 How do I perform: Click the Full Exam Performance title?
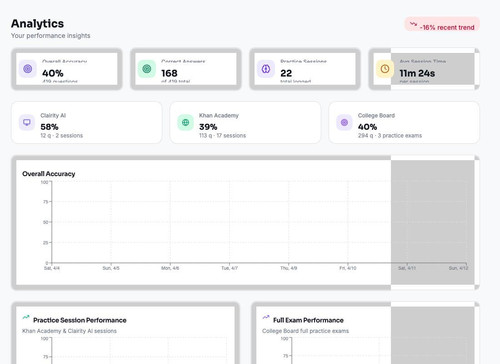coord(308,320)
